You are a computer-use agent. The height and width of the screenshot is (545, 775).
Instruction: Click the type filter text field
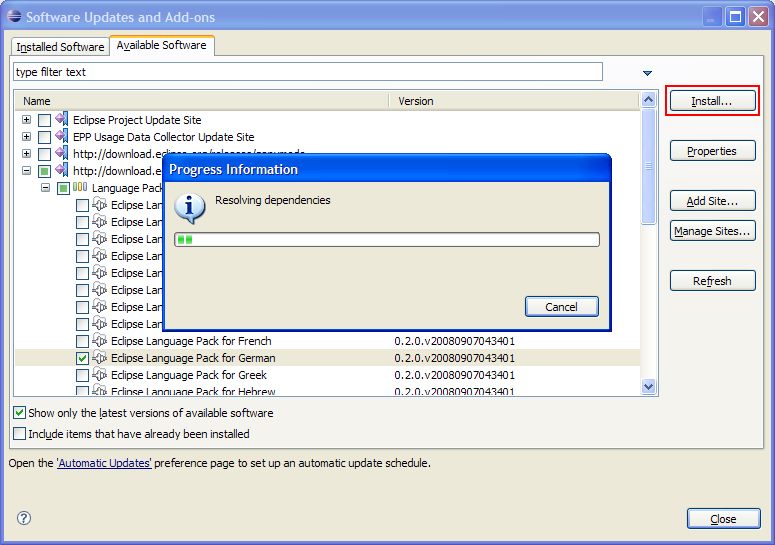click(308, 72)
